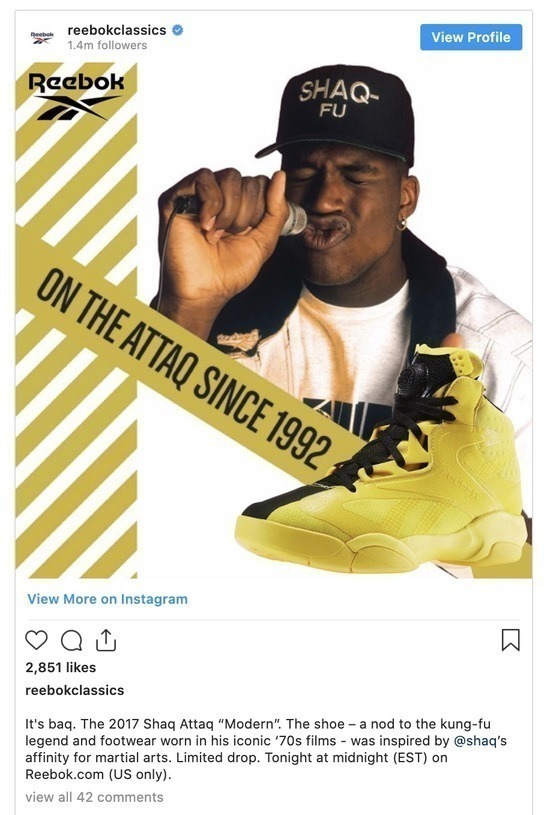The image size is (544, 815).
Task: Click the 2,851 likes count
Action: point(61,667)
